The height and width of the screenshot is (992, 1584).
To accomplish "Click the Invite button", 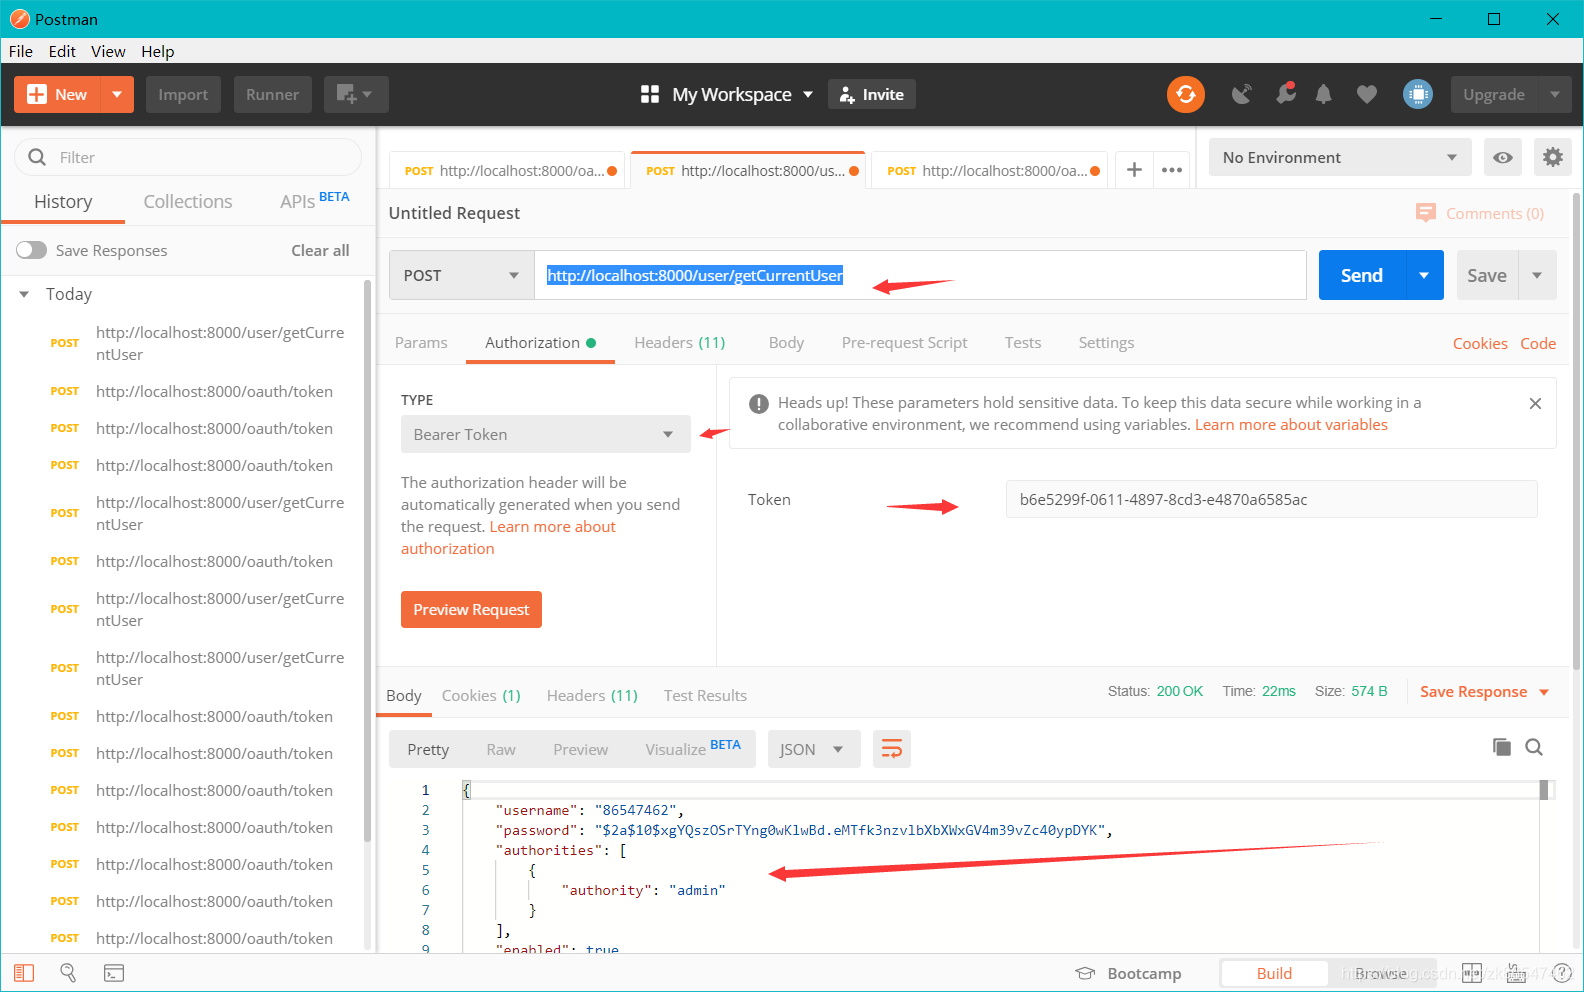I will (x=872, y=94).
